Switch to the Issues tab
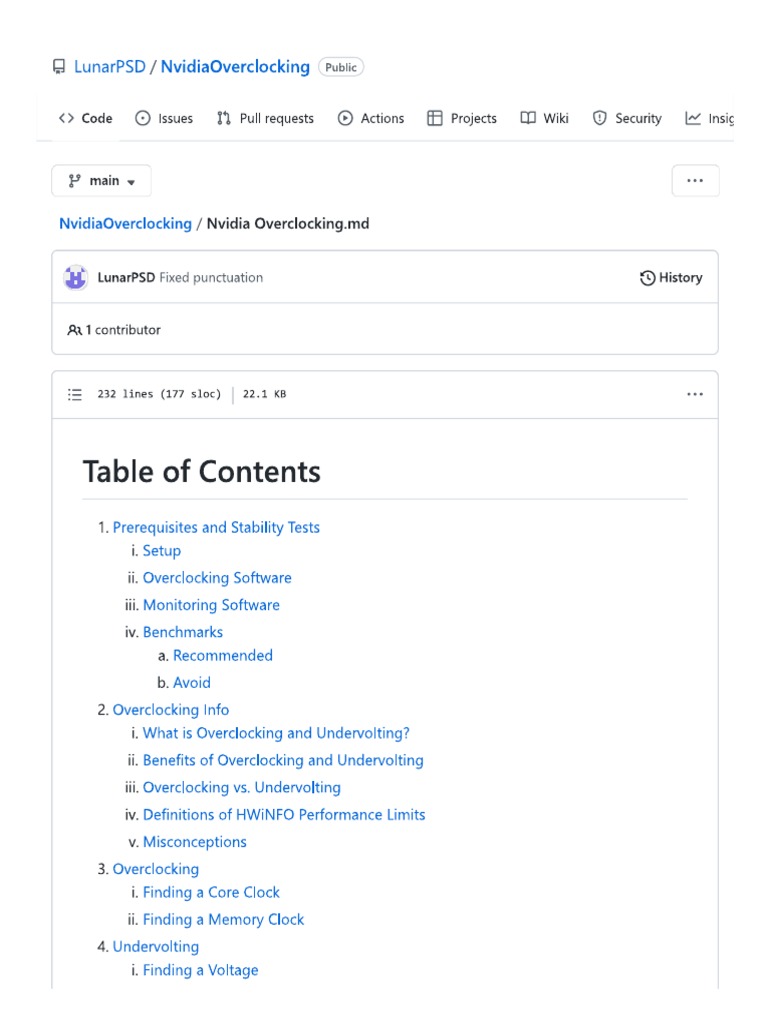768x1024 pixels. click(x=164, y=118)
